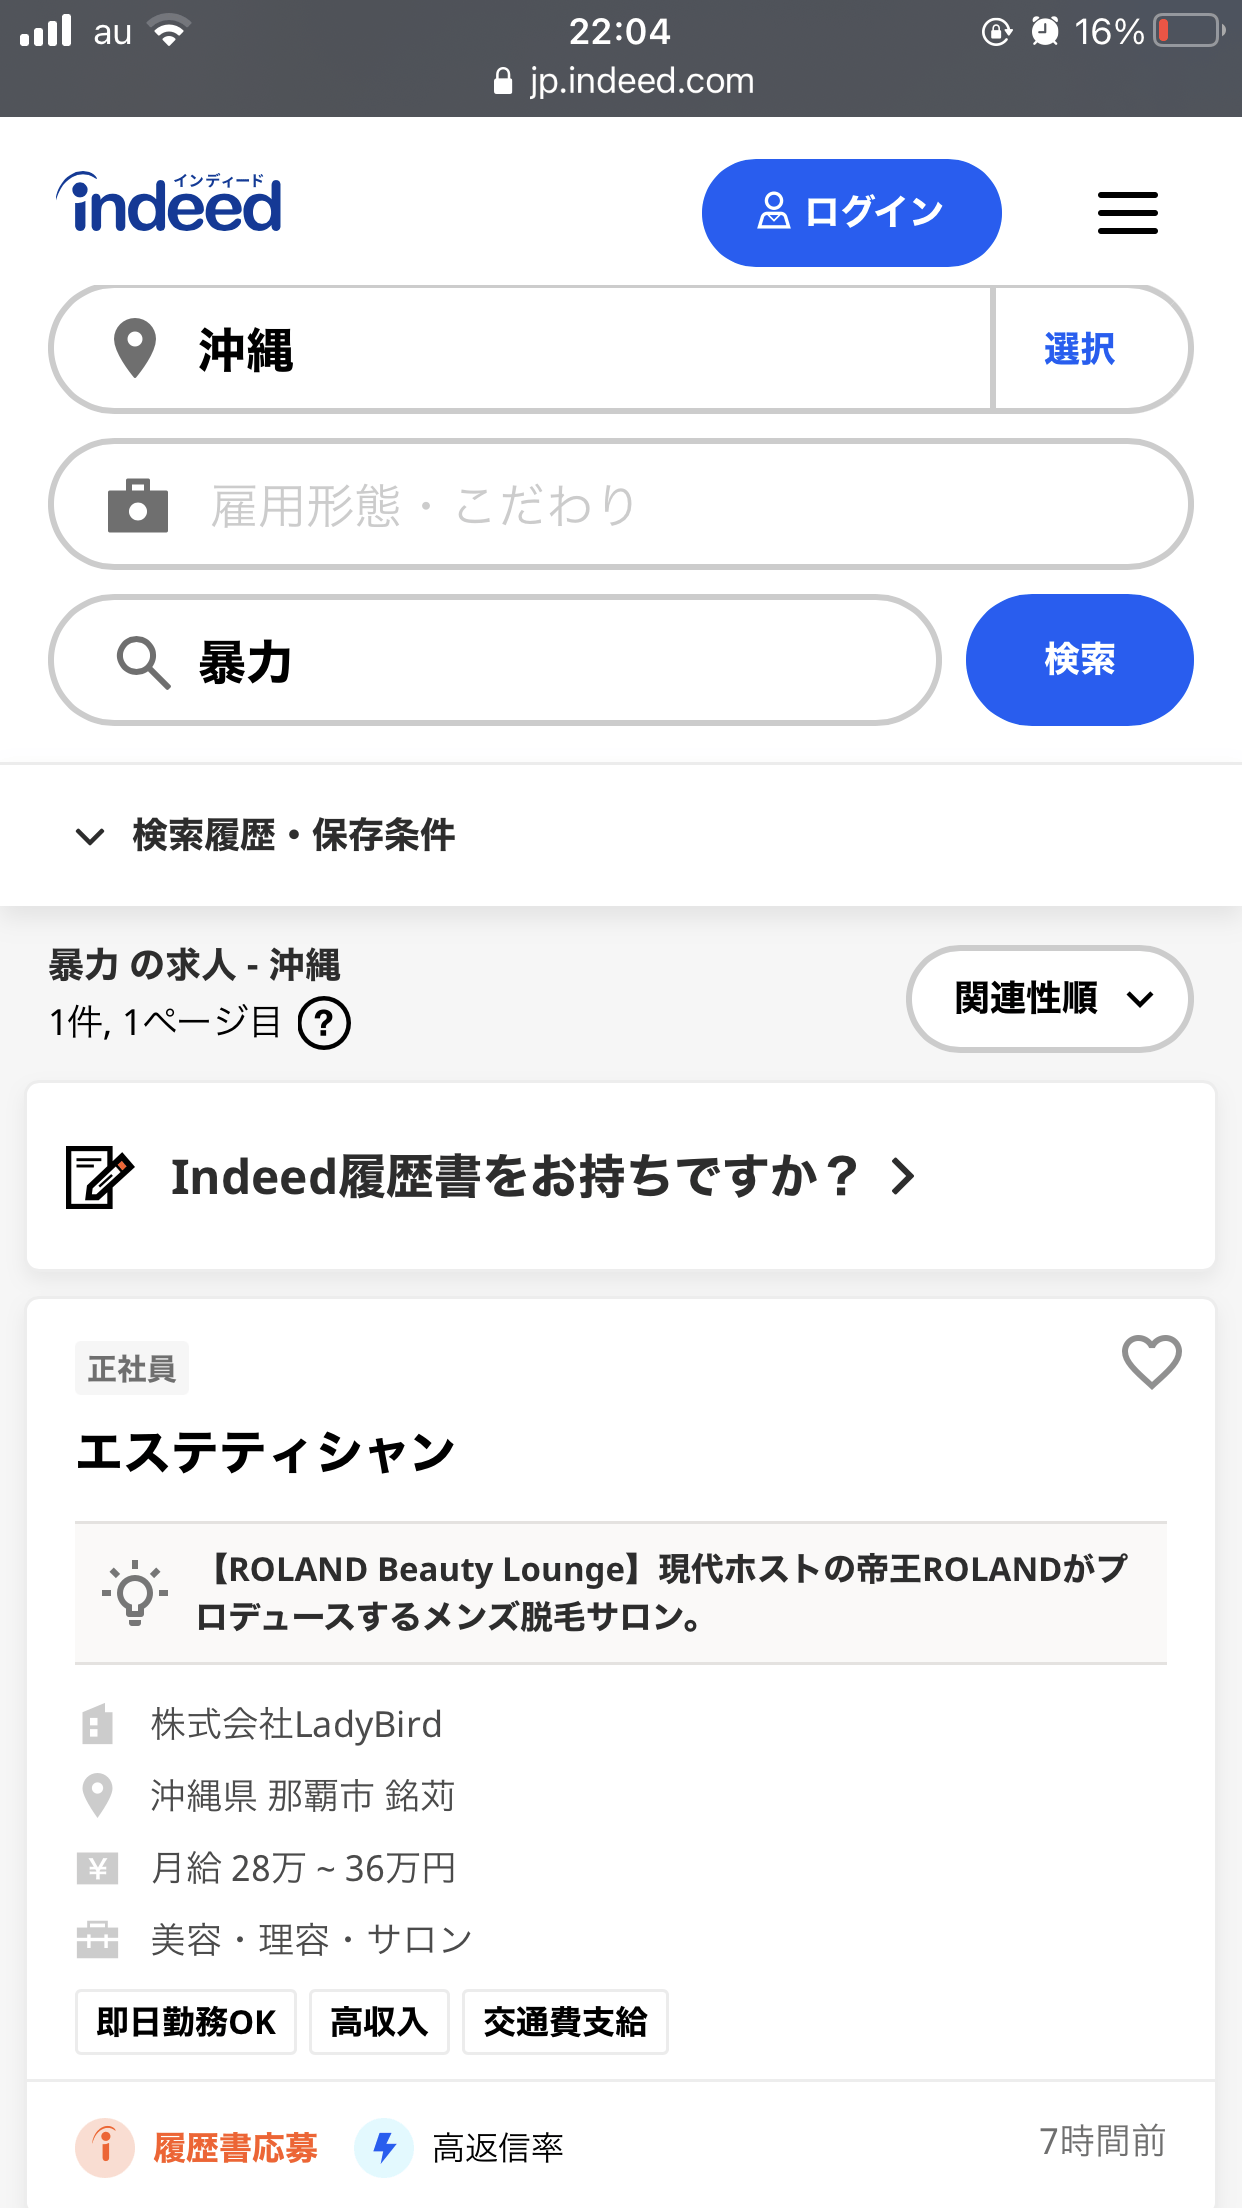The image size is (1242, 2208).
Task: Tap the location pin icon
Action: pos(135,349)
